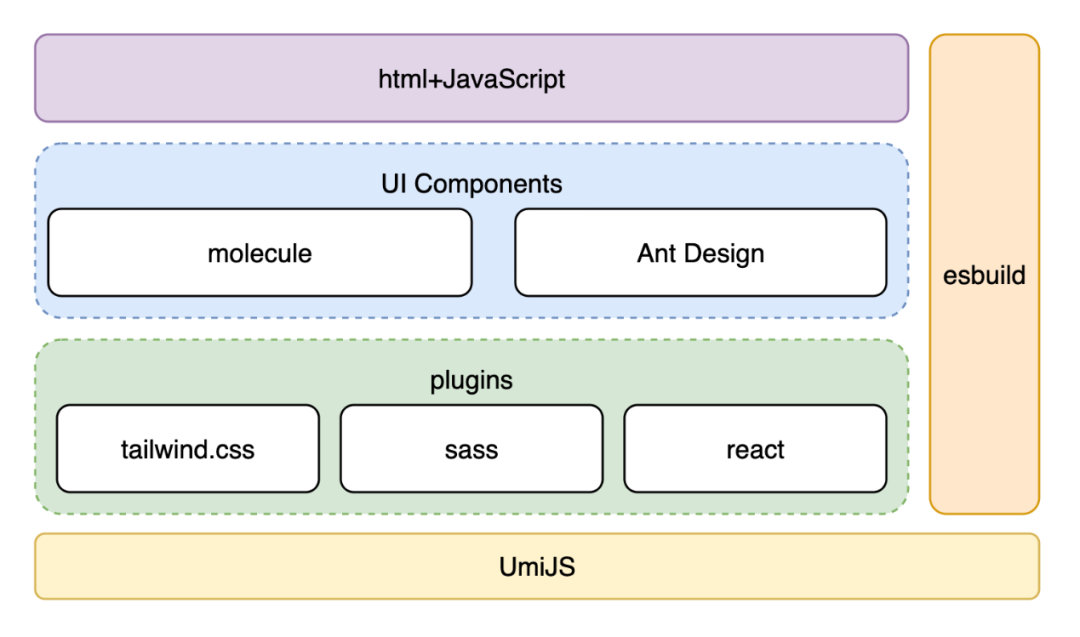Select the react plugin box
This screenshot has width=1080, height=637.
(x=756, y=449)
